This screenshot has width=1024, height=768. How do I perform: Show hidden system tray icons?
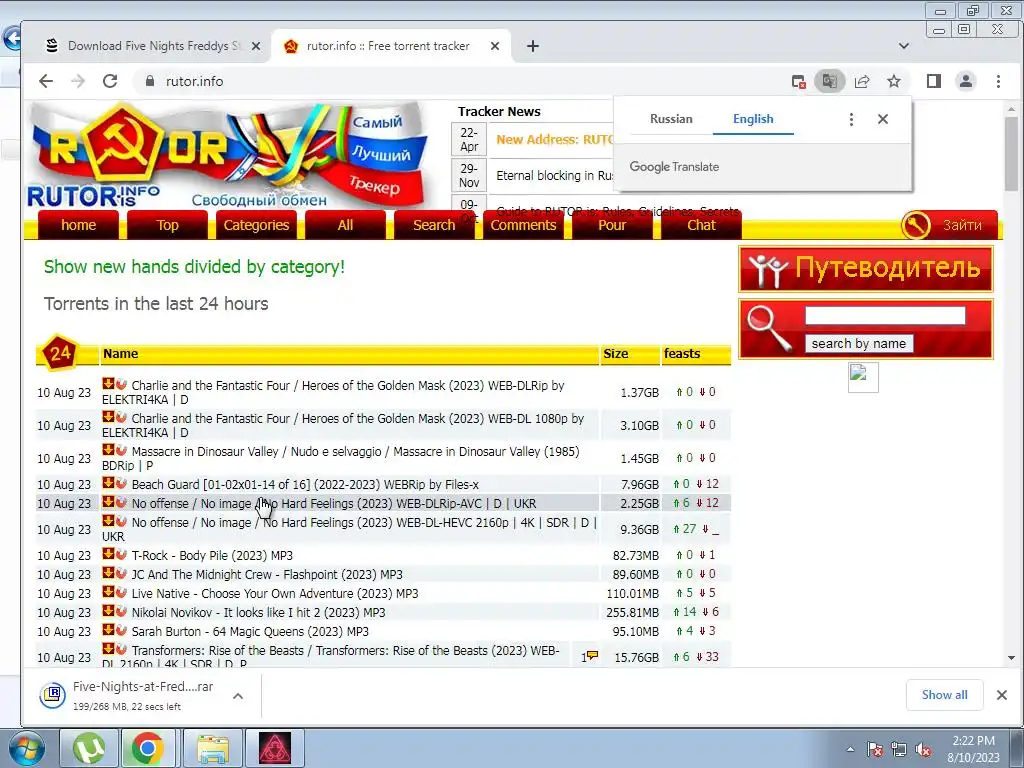[x=850, y=750]
